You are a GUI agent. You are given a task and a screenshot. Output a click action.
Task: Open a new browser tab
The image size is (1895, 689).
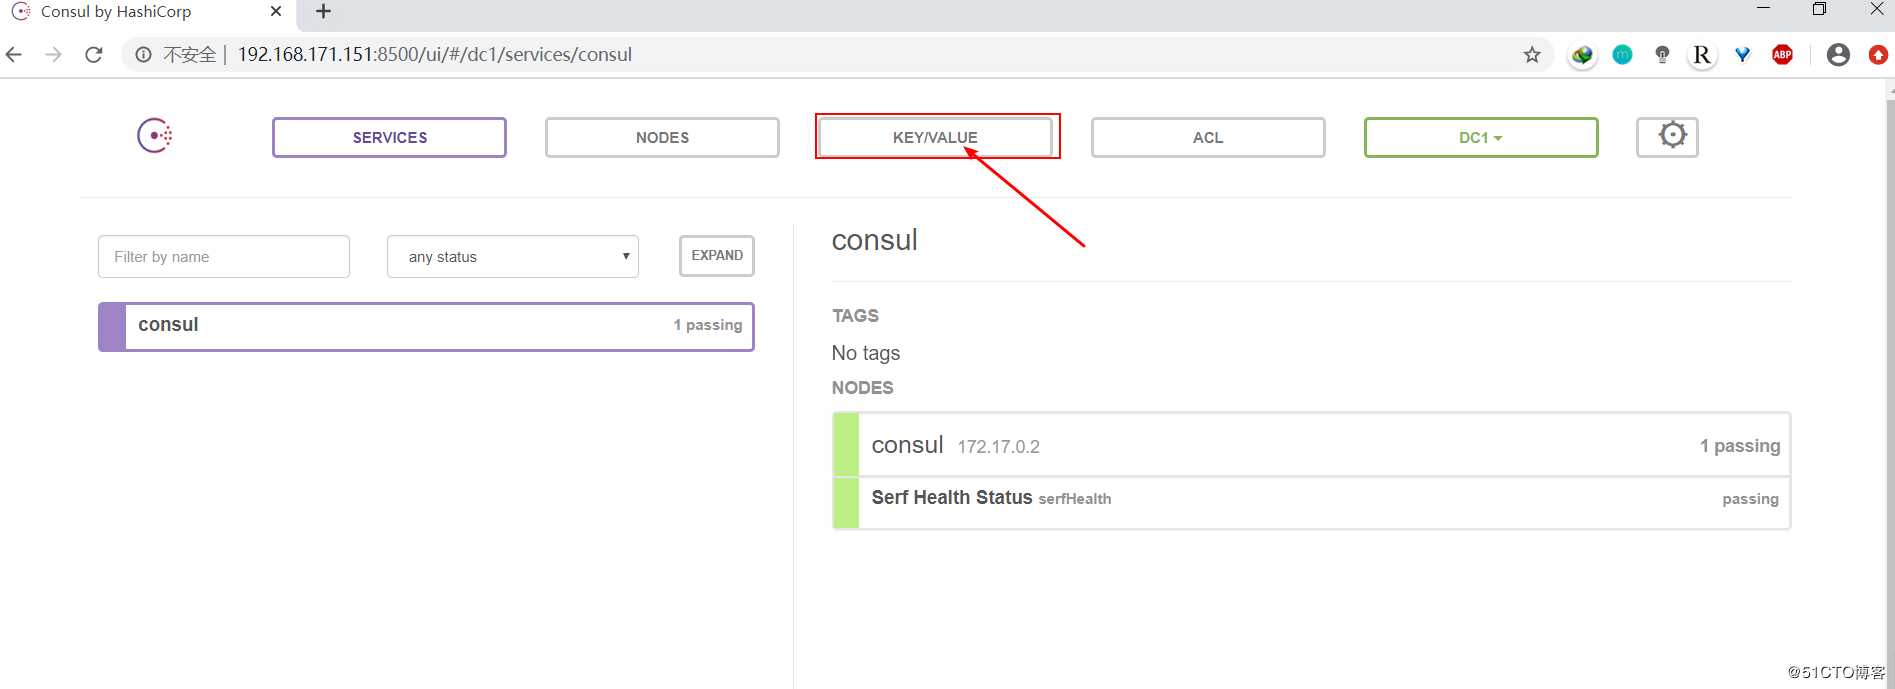pos(323,12)
